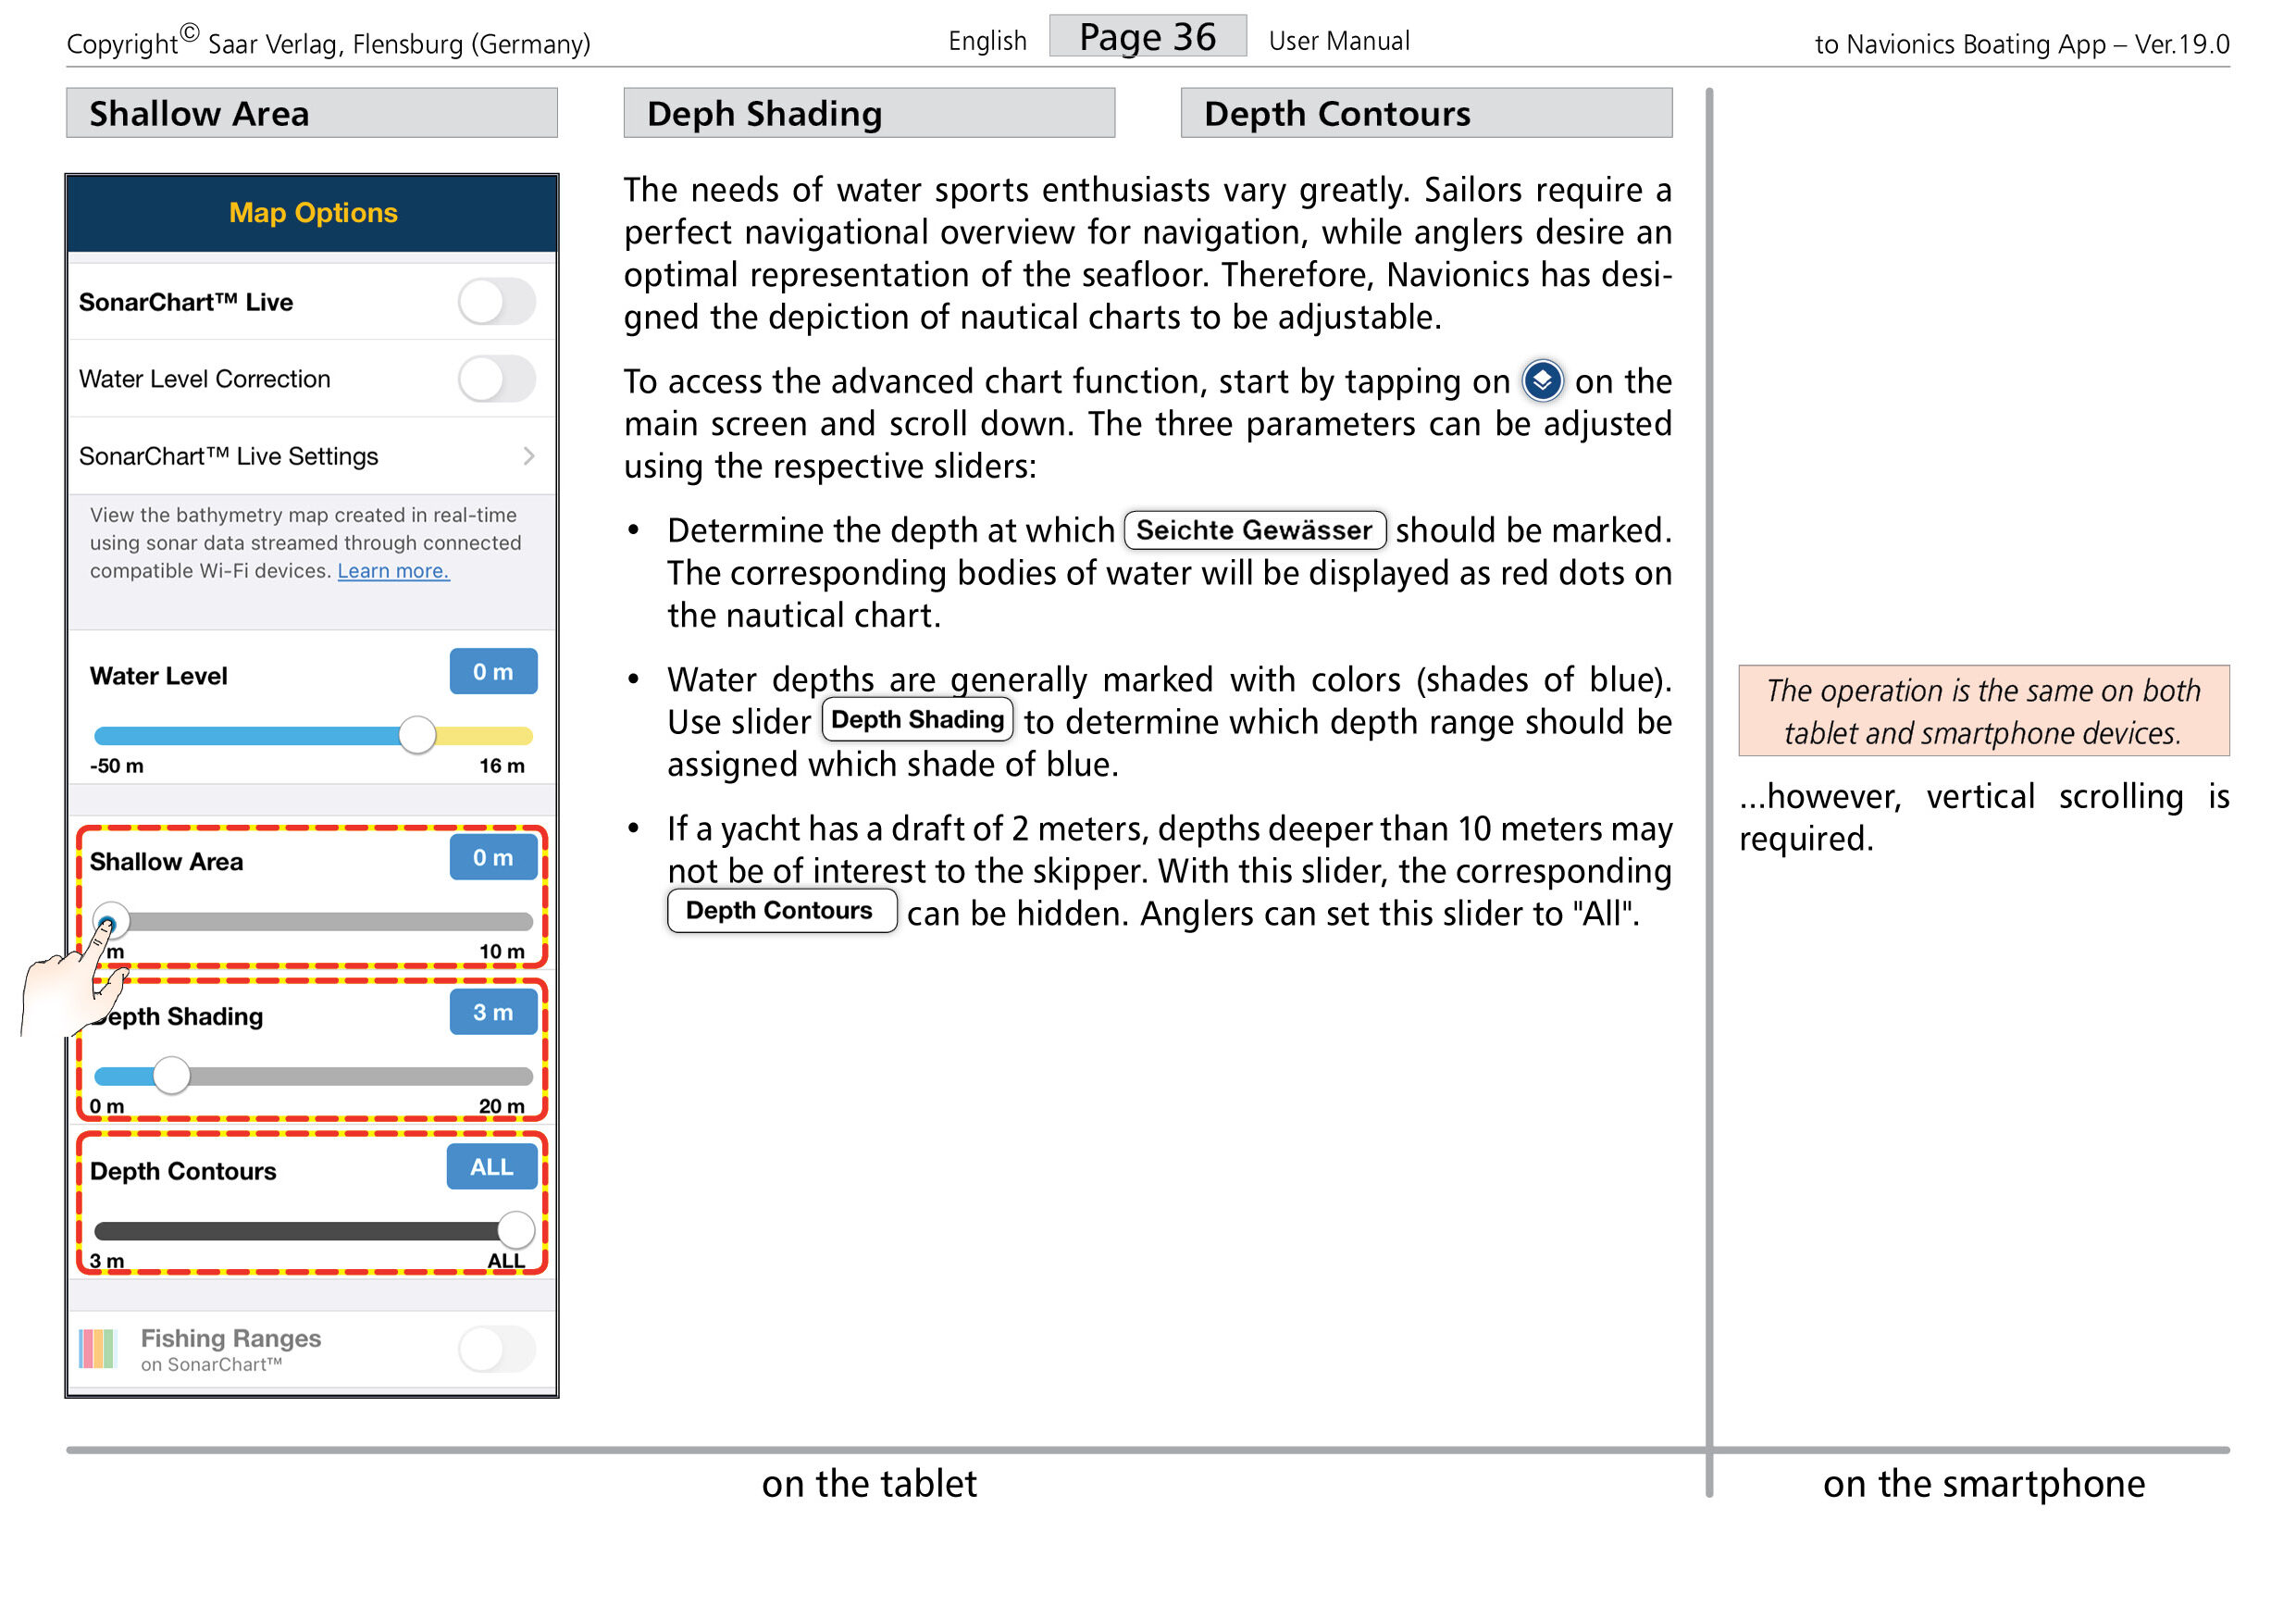This screenshot has width=2296, height=1619.
Task: Select the Shallow Area section header
Action: 312,113
